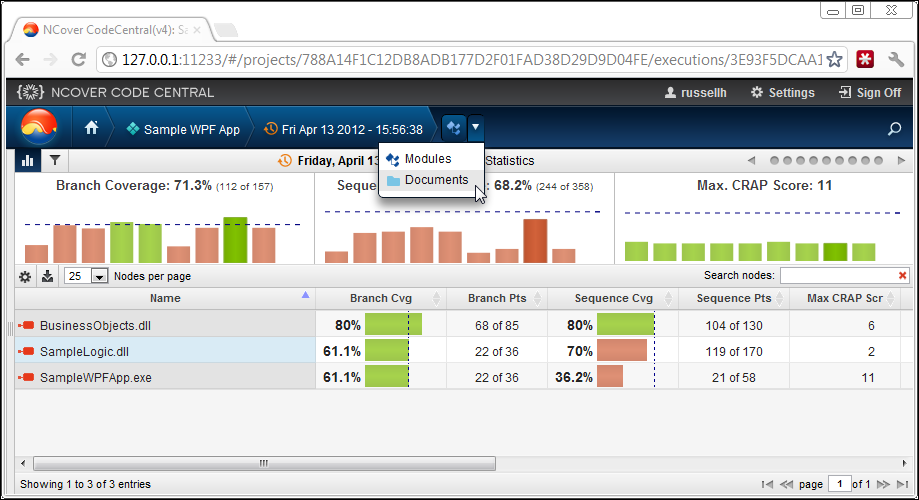
Task: Click the scrollbar left arrow
Action: [23, 464]
